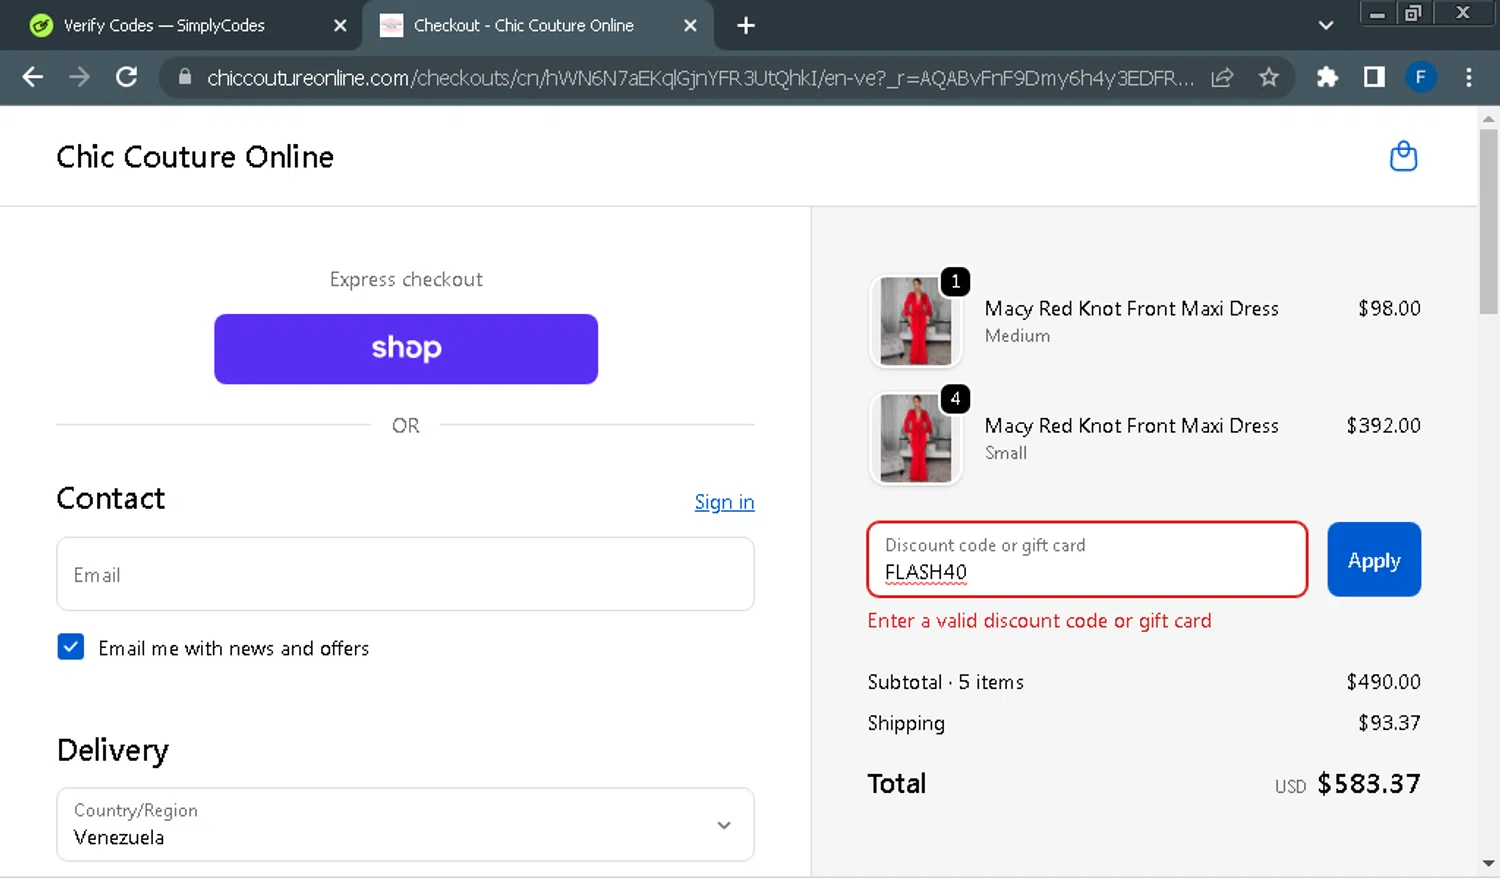Share this page via the share icon
This screenshot has width=1500, height=879.
pos(1222,77)
